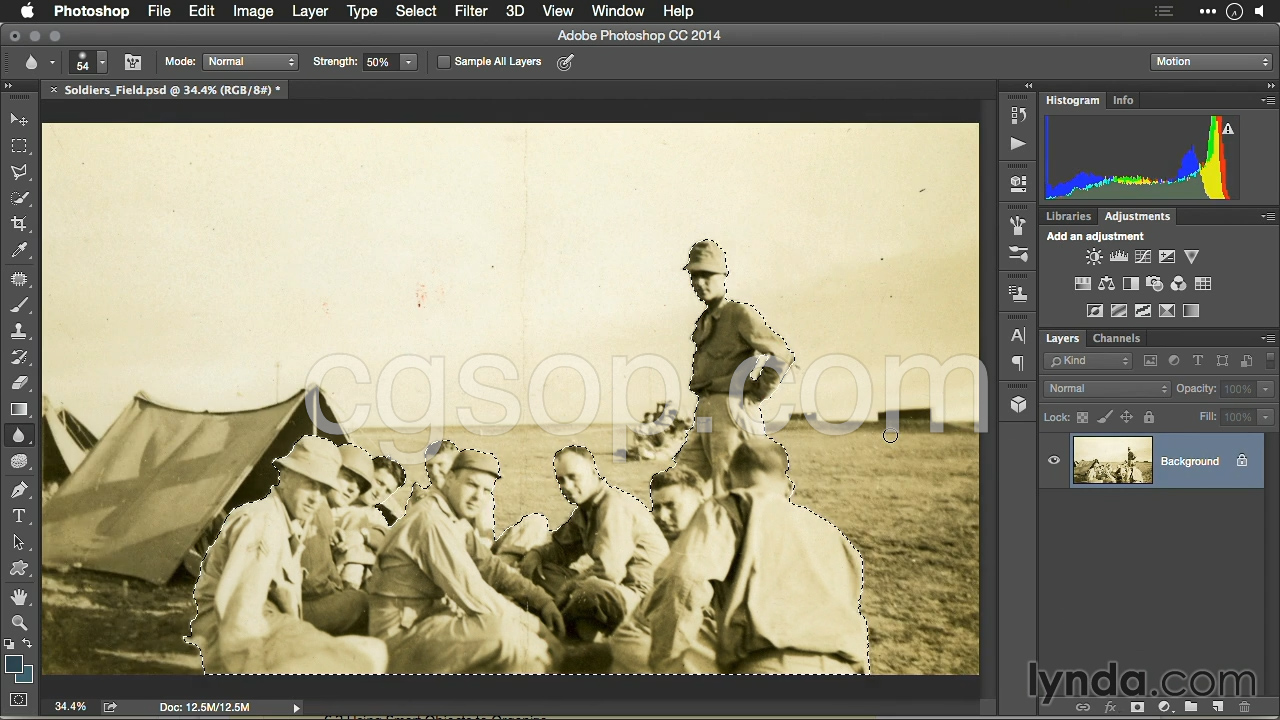Open the layer style fx menu
The image size is (1280, 720).
[1110, 707]
